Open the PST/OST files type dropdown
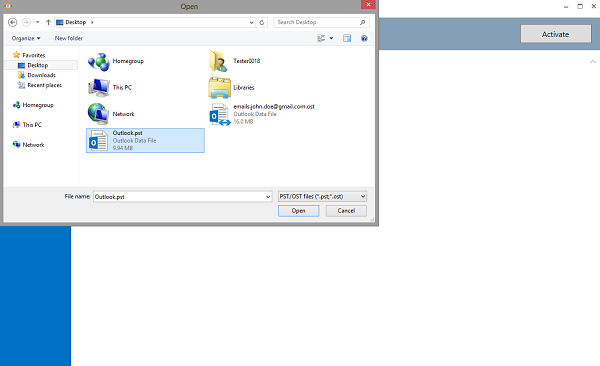The image size is (600, 366). pos(322,196)
